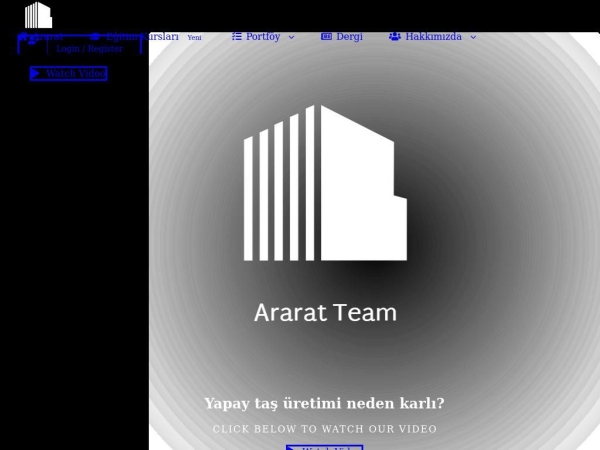The height and width of the screenshot is (450, 600).
Task: Open the Portföy menu label
Action: click(263, 36)
